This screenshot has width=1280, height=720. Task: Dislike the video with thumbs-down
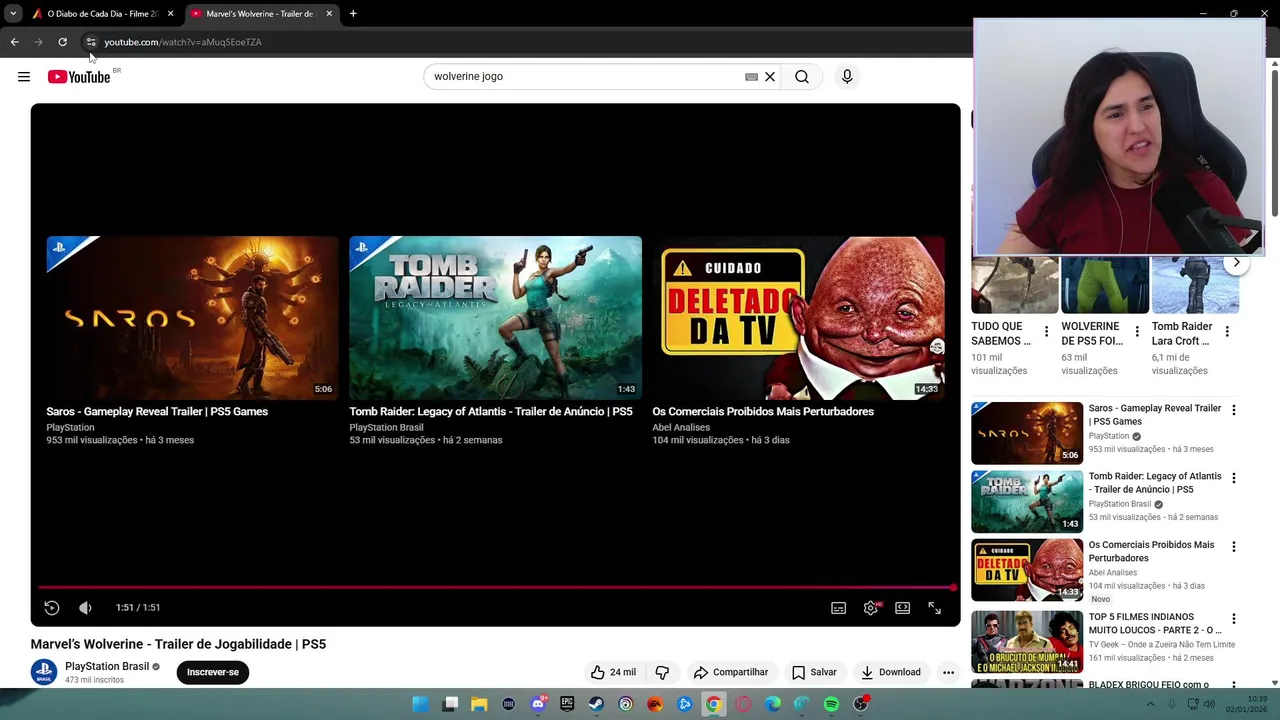662,672
